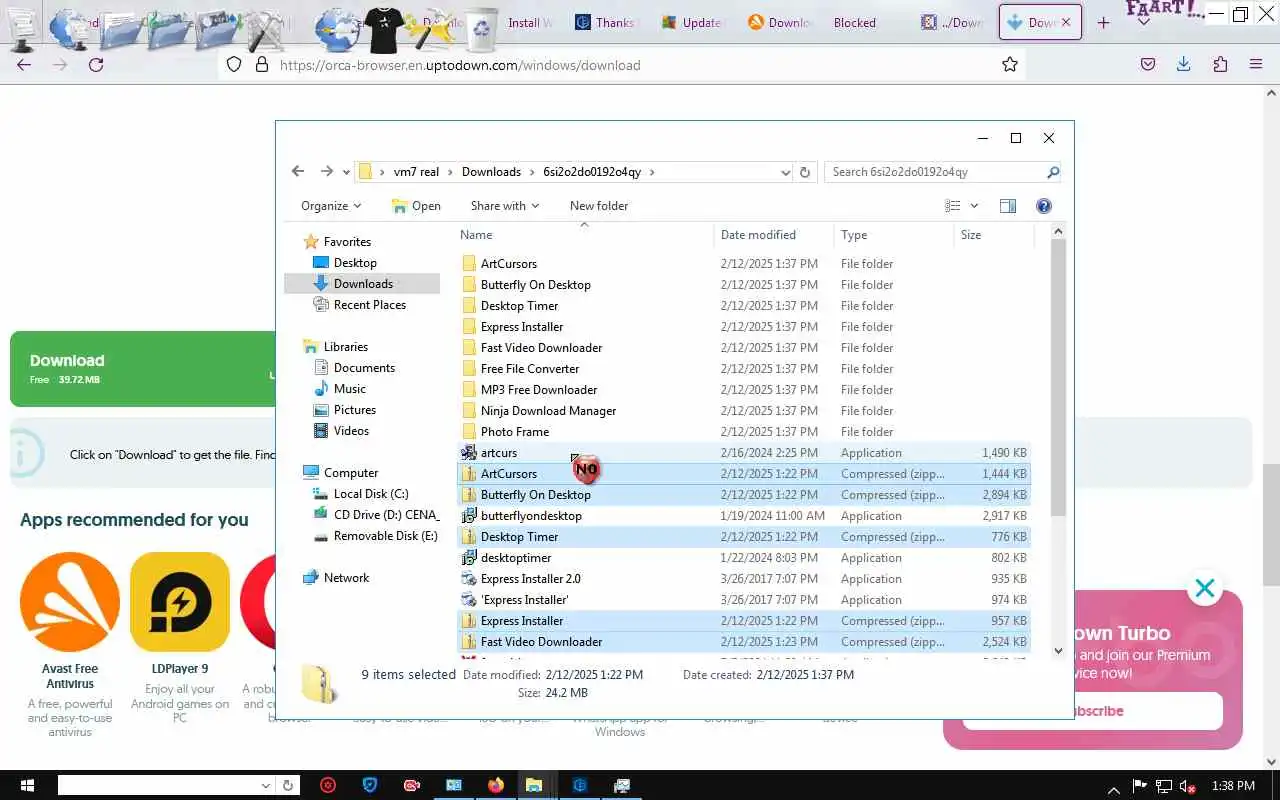Viewport: 1280px width, 800px height.
Task: Expand the view options dropdown arrow
Action: point(975,206)
